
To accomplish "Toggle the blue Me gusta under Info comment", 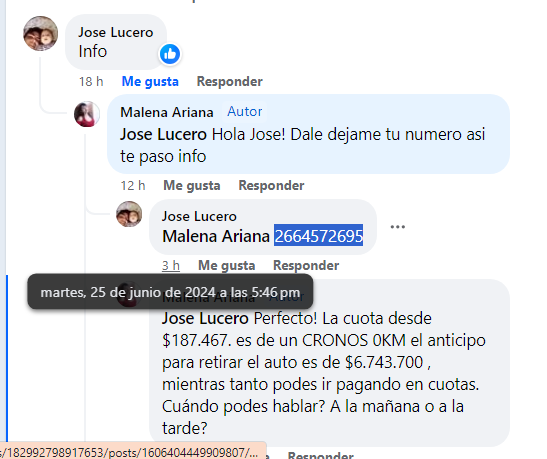I will click(x=150, y=81).
